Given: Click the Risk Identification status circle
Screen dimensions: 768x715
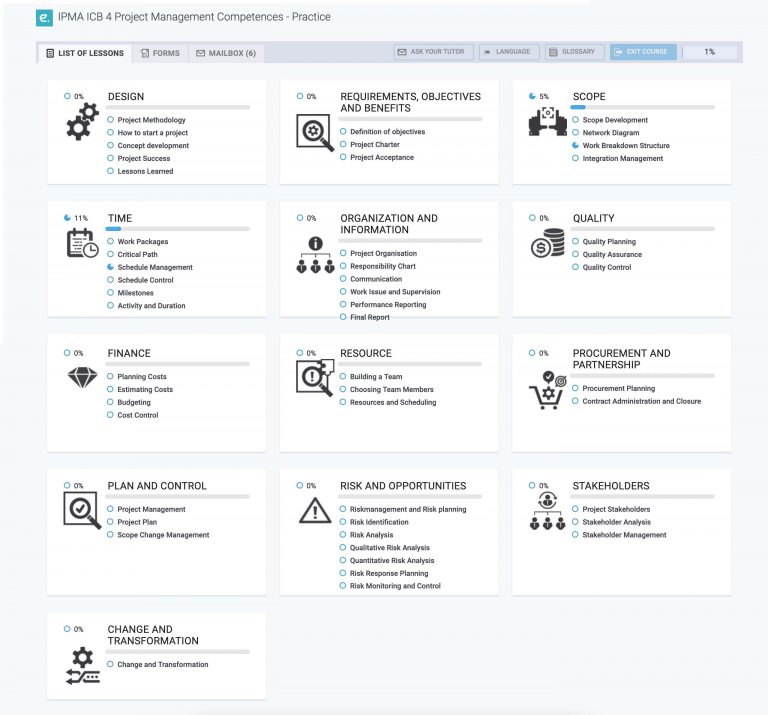Looking at the screenshot, I should click(x=343, y=522).
